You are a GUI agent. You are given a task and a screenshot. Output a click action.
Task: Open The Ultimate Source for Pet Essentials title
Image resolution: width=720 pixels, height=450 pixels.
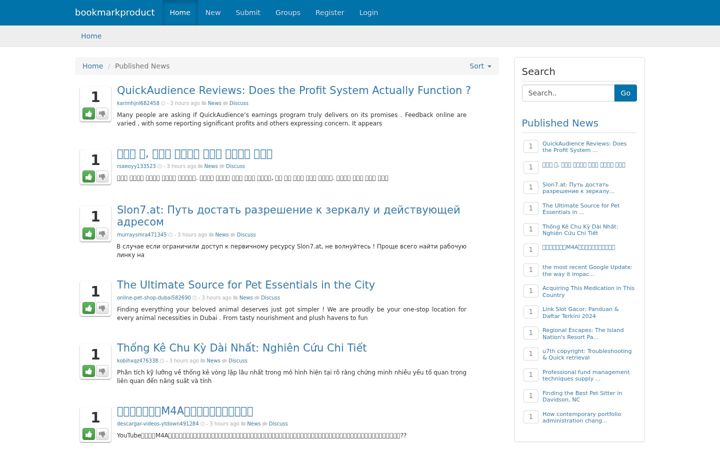(246, 285)
